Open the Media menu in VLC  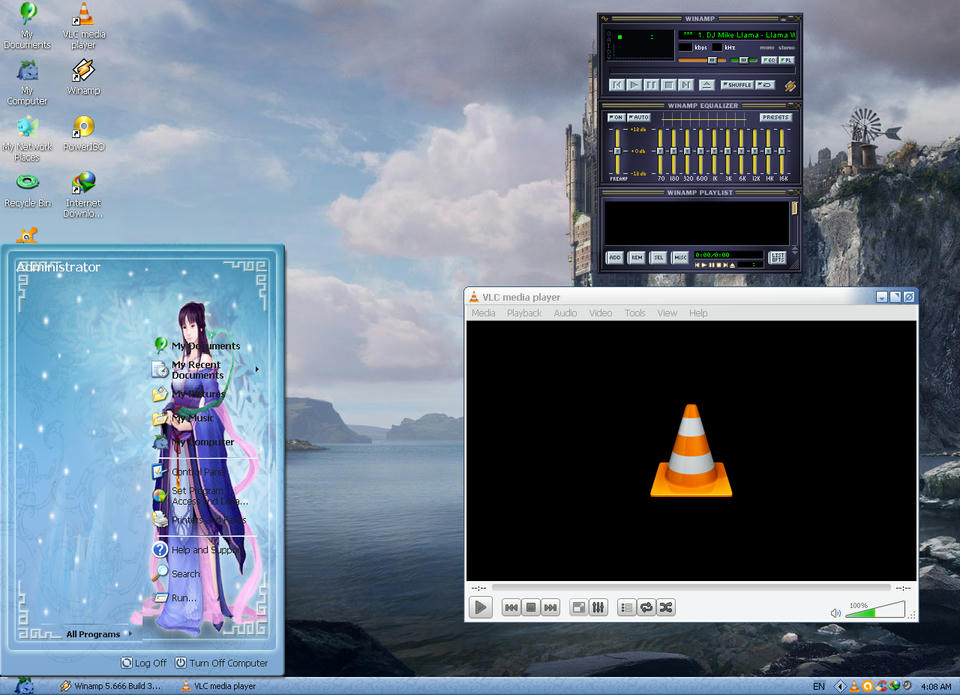click(x=483, y=313)
